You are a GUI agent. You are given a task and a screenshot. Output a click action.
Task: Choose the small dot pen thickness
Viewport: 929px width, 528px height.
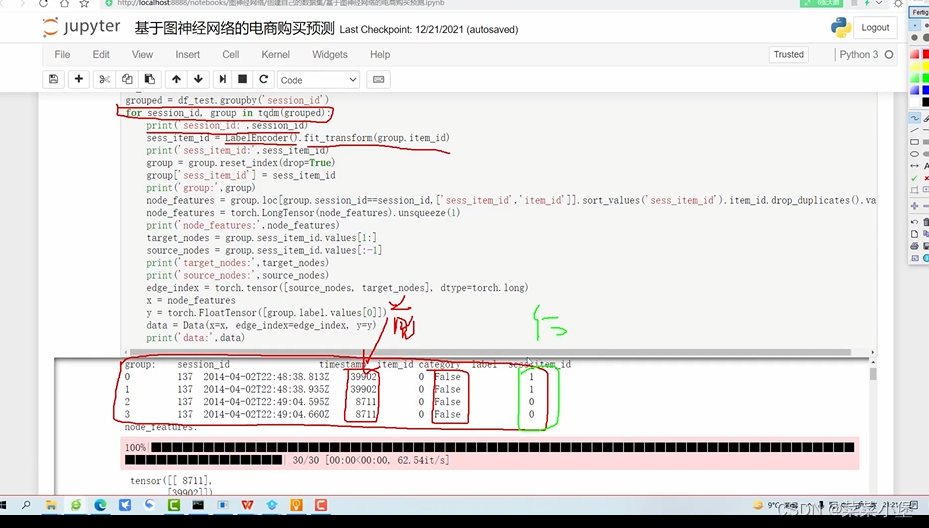click(915, 26)
